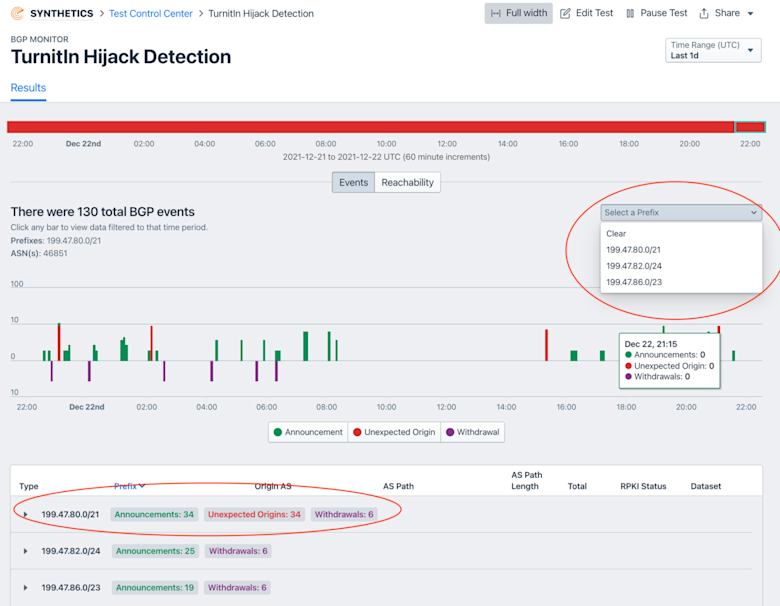780x606 pixels.
Task: Click the Pause Test button
Action: pos(656,13)
